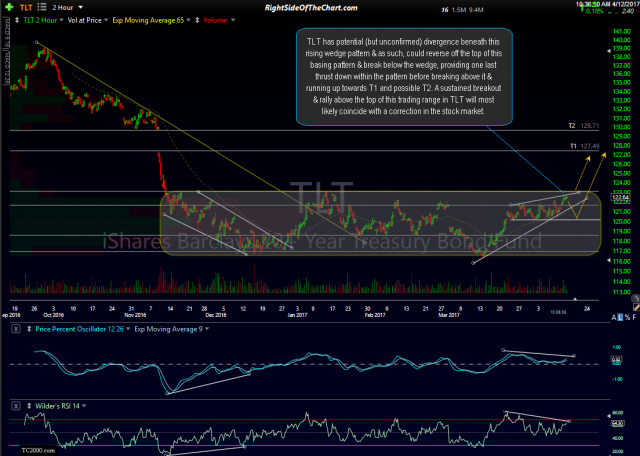Click the current price tag 122.64
The image size is (640, 456).
(x=620, y=198)
